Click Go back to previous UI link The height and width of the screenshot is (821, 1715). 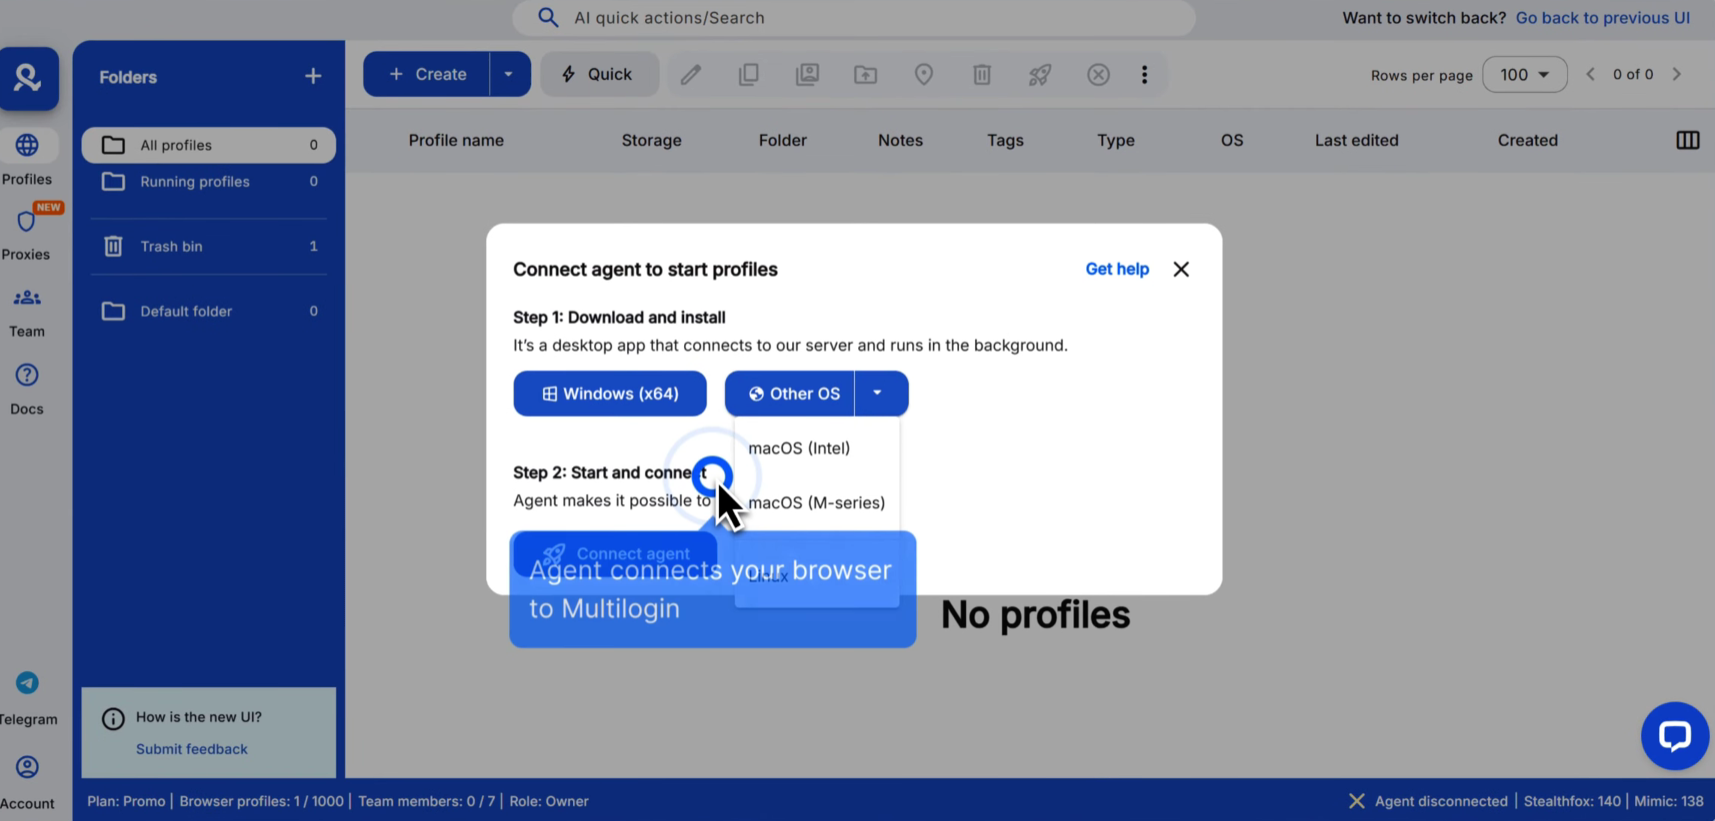tap(1602, 18)
